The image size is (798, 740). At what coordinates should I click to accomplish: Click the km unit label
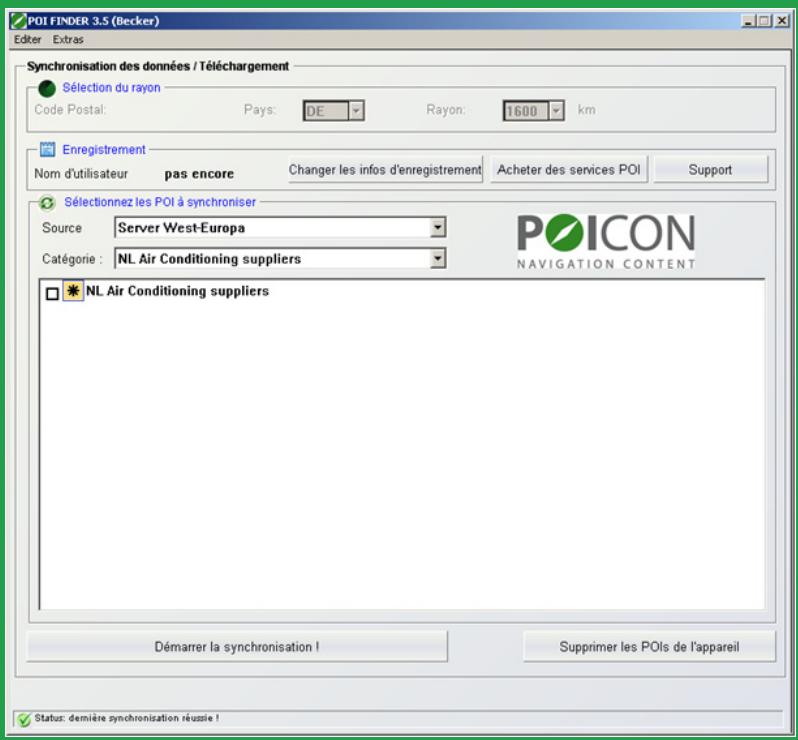586,110
